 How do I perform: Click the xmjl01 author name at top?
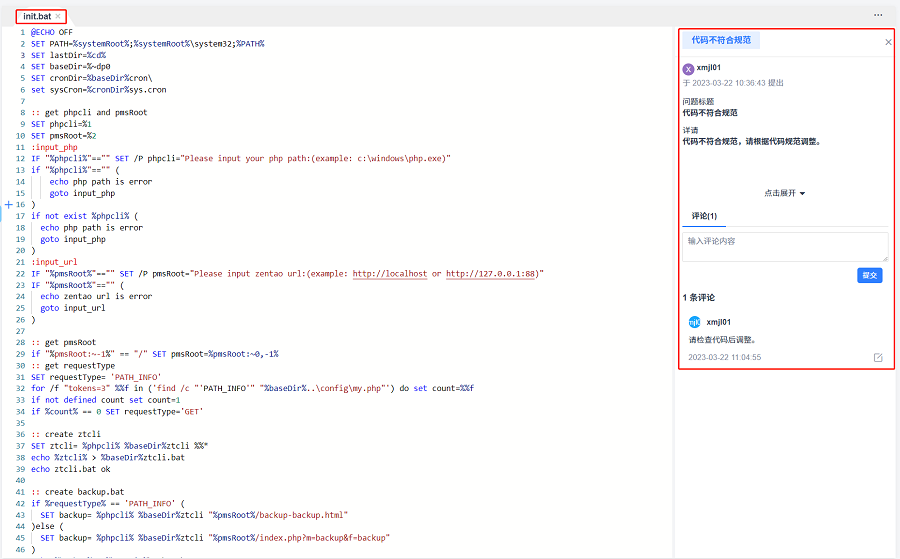coord(709,68)
